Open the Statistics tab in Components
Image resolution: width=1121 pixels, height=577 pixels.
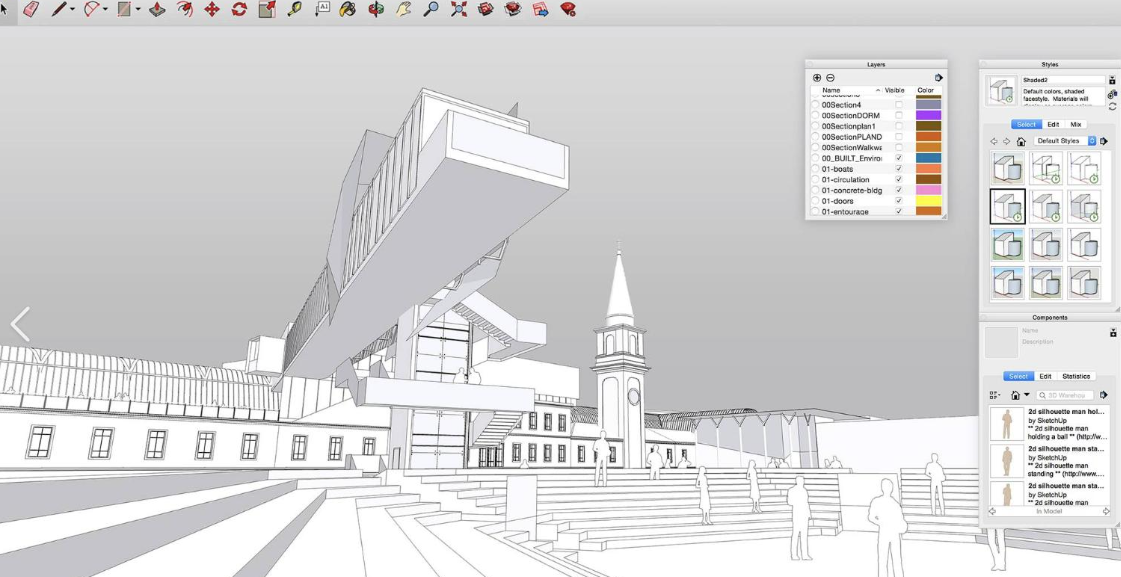coord(1076,376)
